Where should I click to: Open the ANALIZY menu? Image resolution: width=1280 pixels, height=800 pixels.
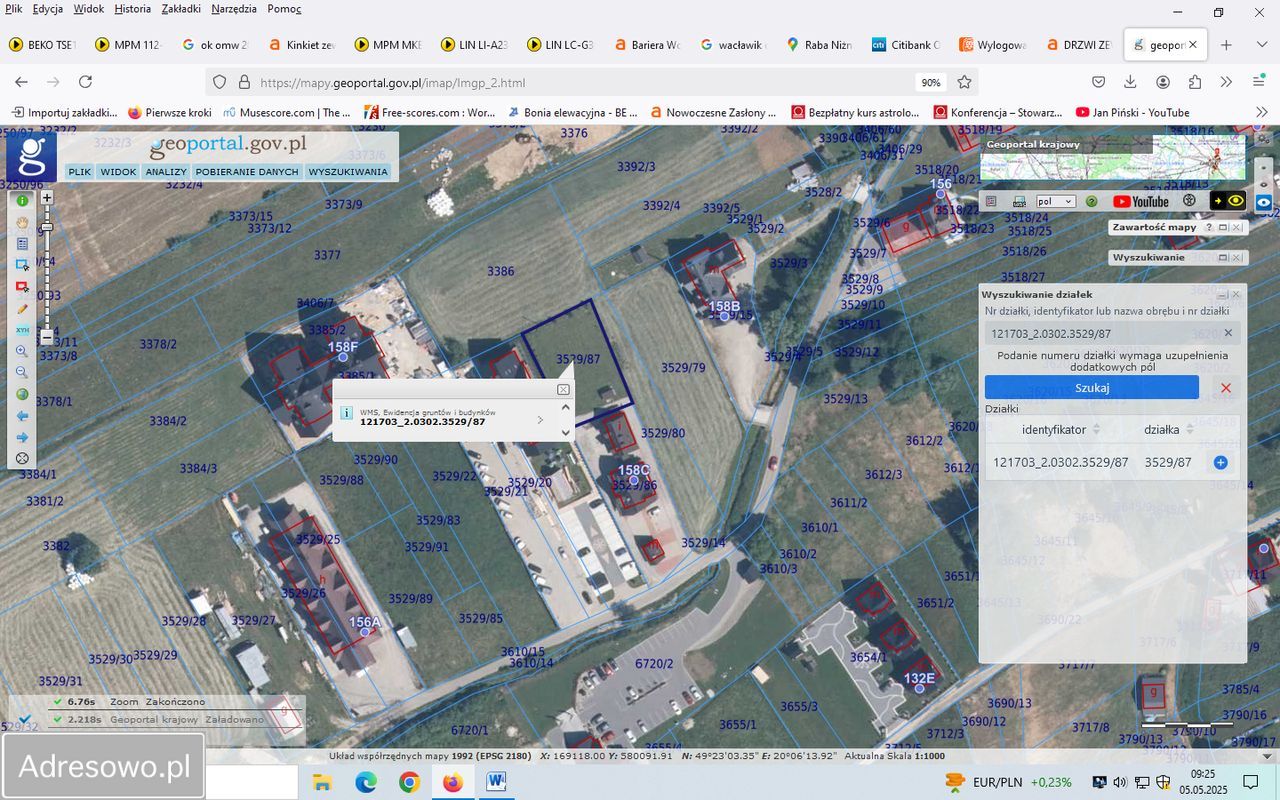click(x=166, y=172)
